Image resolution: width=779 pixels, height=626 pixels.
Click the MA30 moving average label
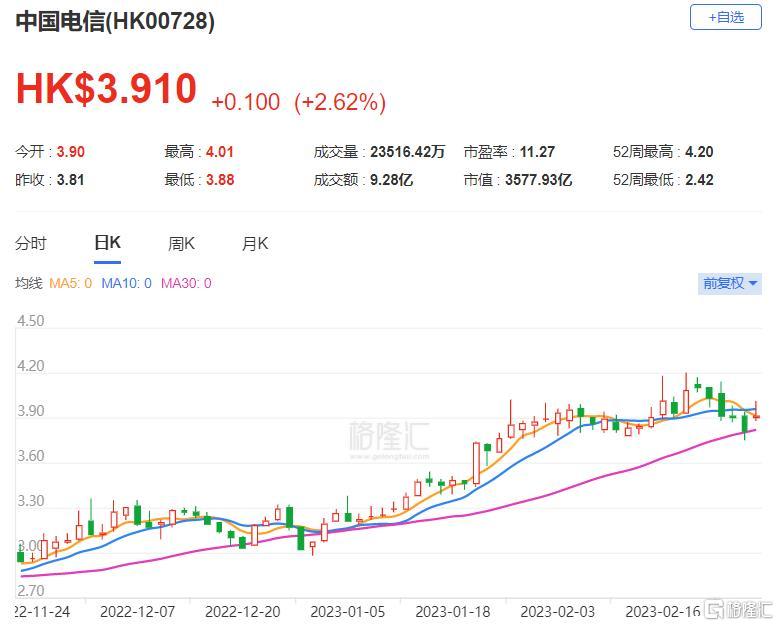[186, 283]
